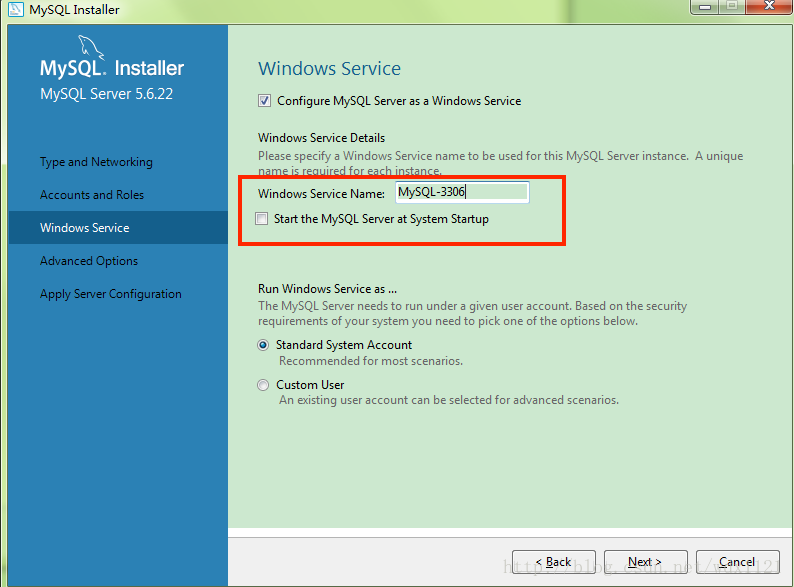Click Recommended for most scenarios text
This screenshot has height=587, width=794.
[371, 361]
